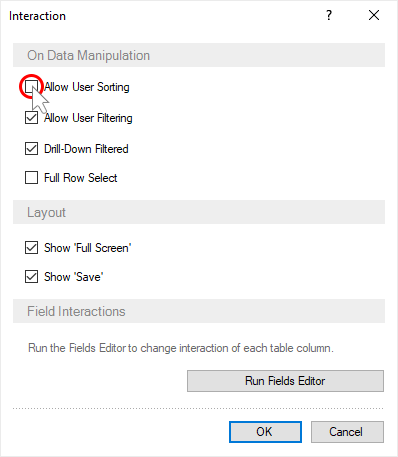
Task: Open the question mark help button
Action: (329, 15)
